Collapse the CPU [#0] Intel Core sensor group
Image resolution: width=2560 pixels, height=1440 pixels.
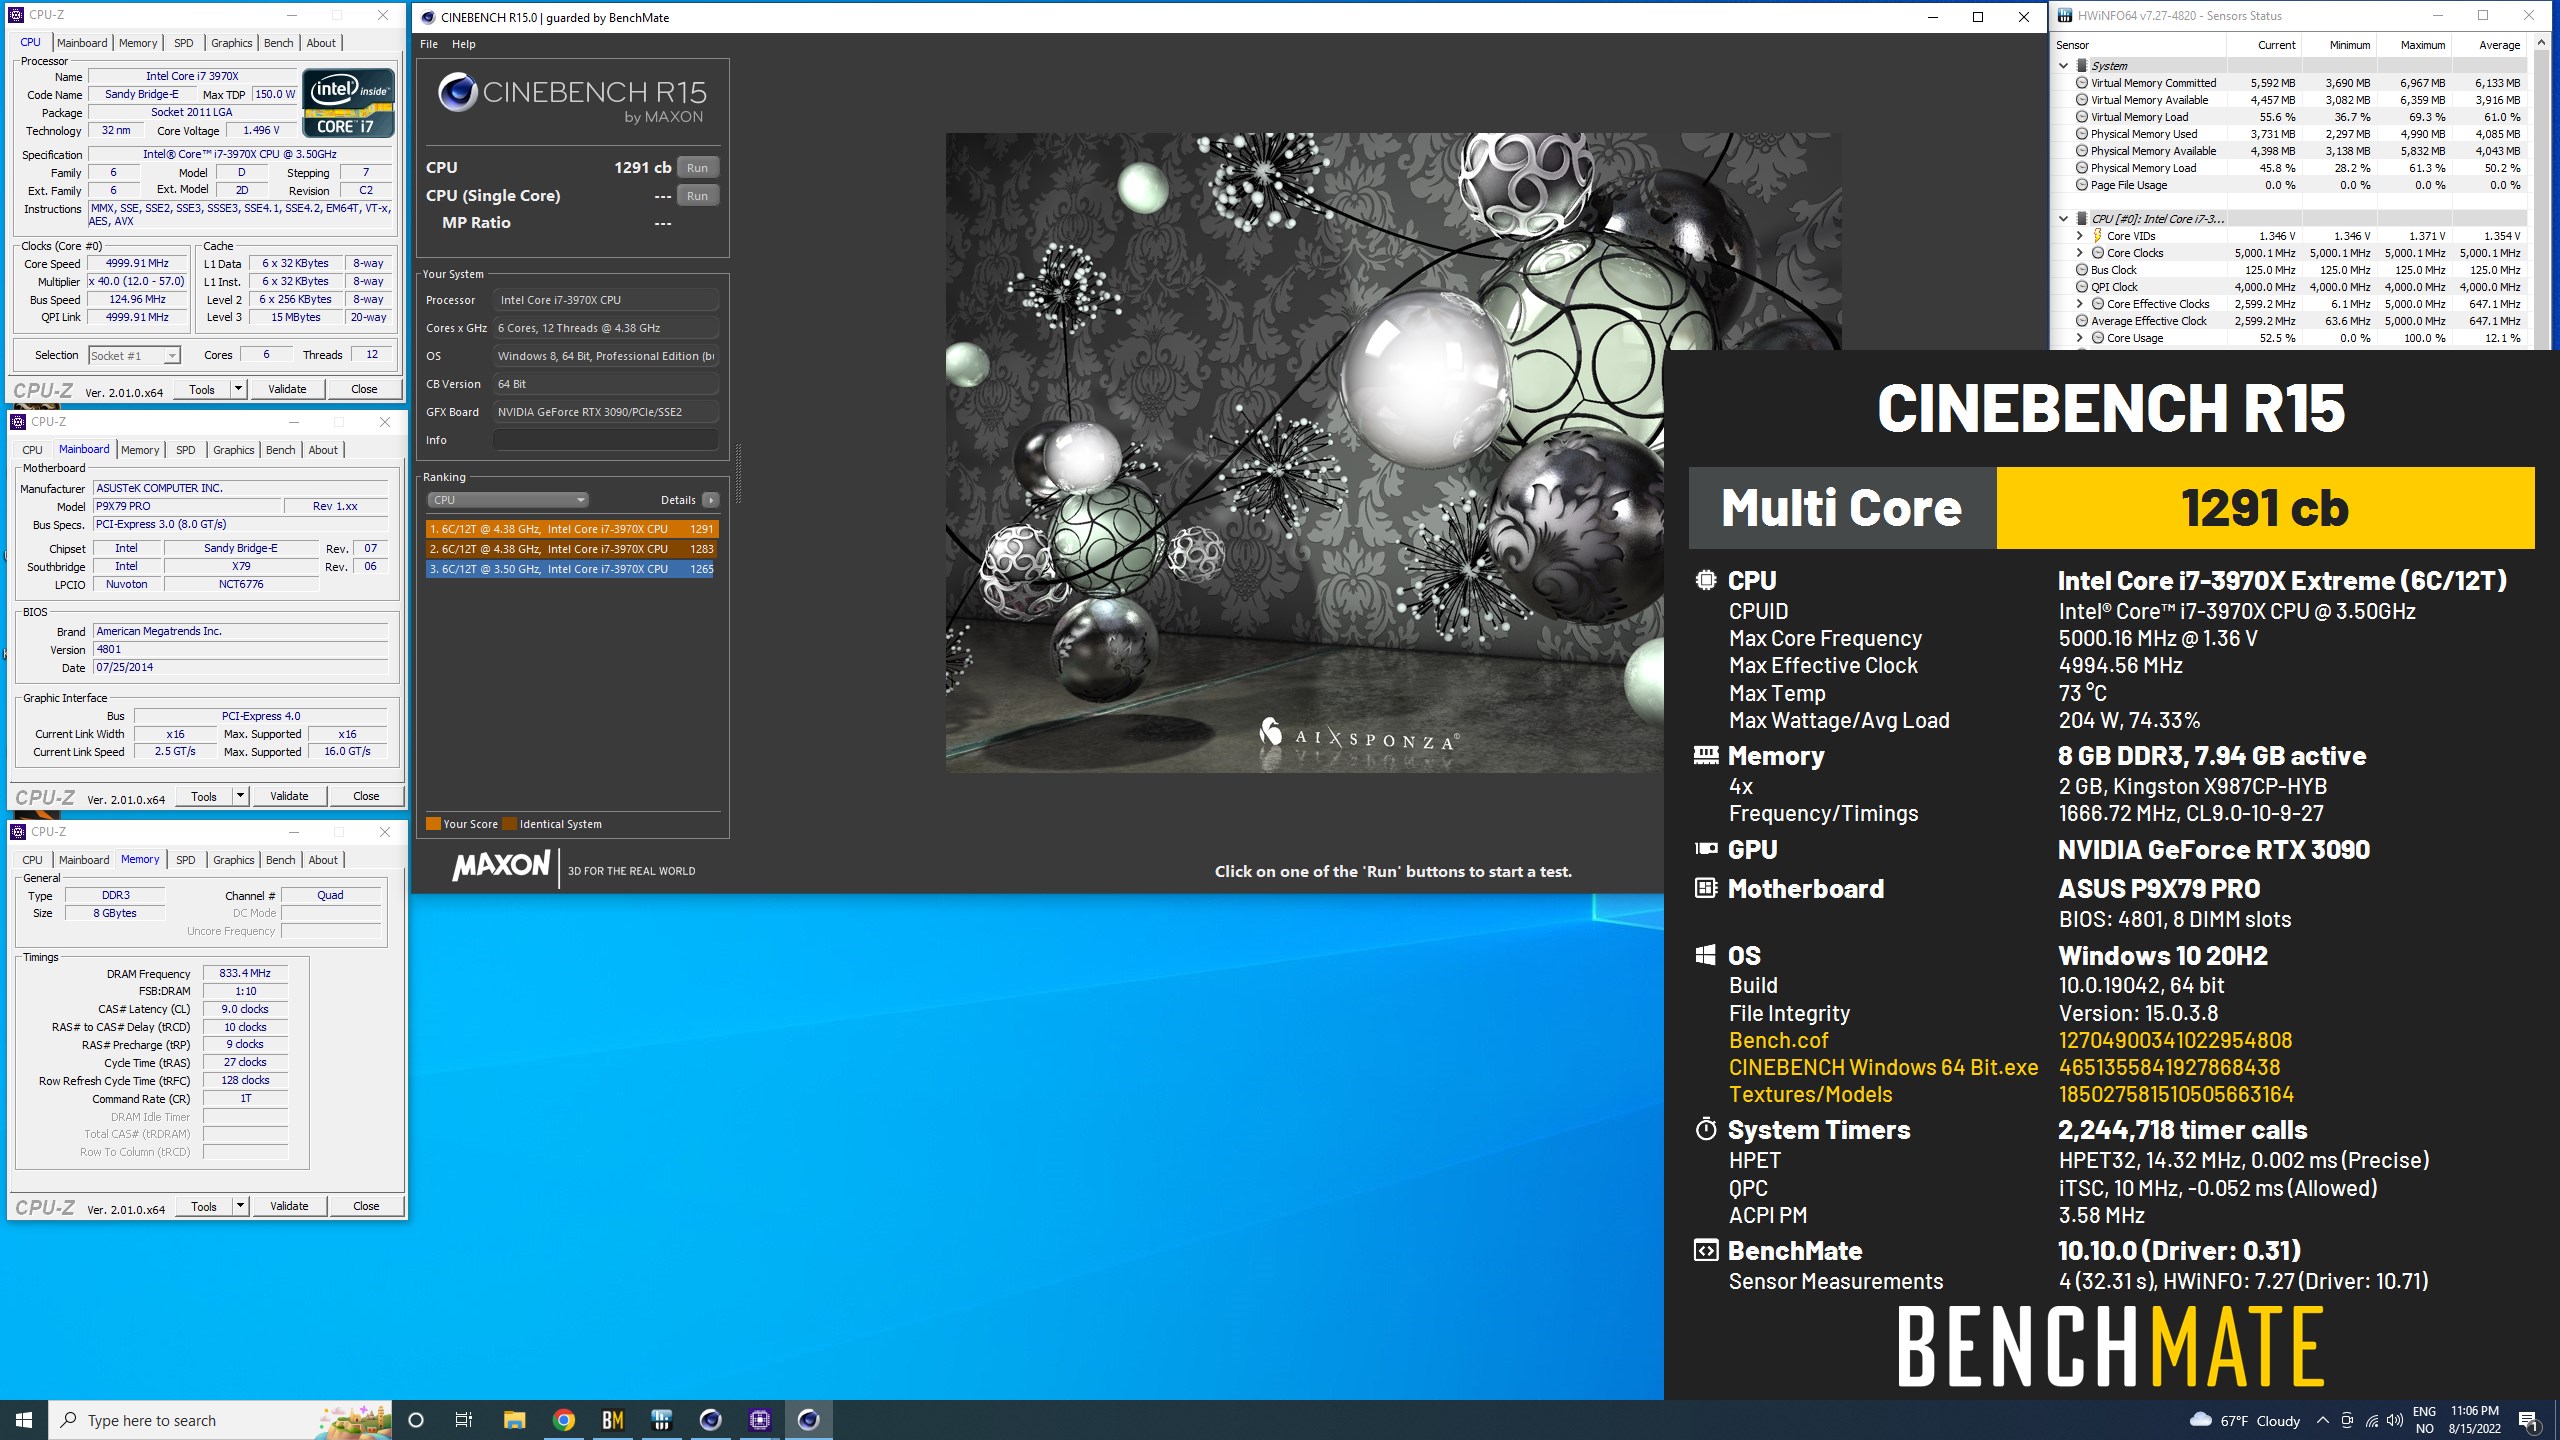(2063, 219)
